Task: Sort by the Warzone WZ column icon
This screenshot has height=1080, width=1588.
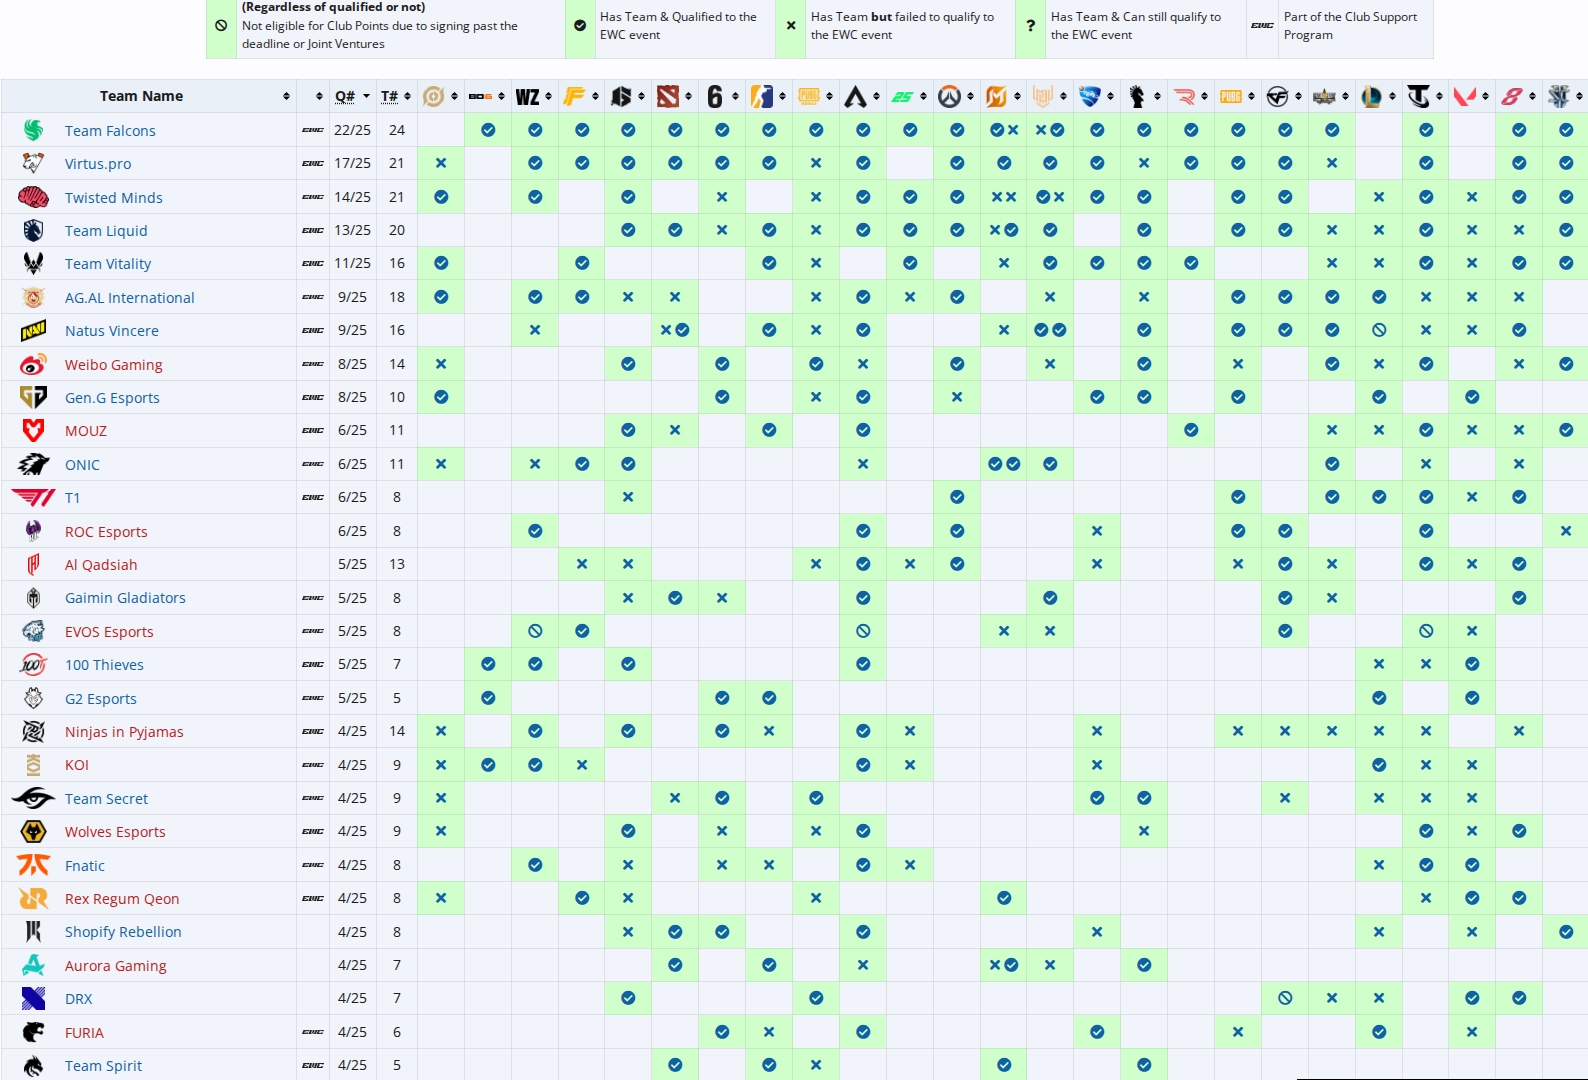Action: (x=527, y=96)
